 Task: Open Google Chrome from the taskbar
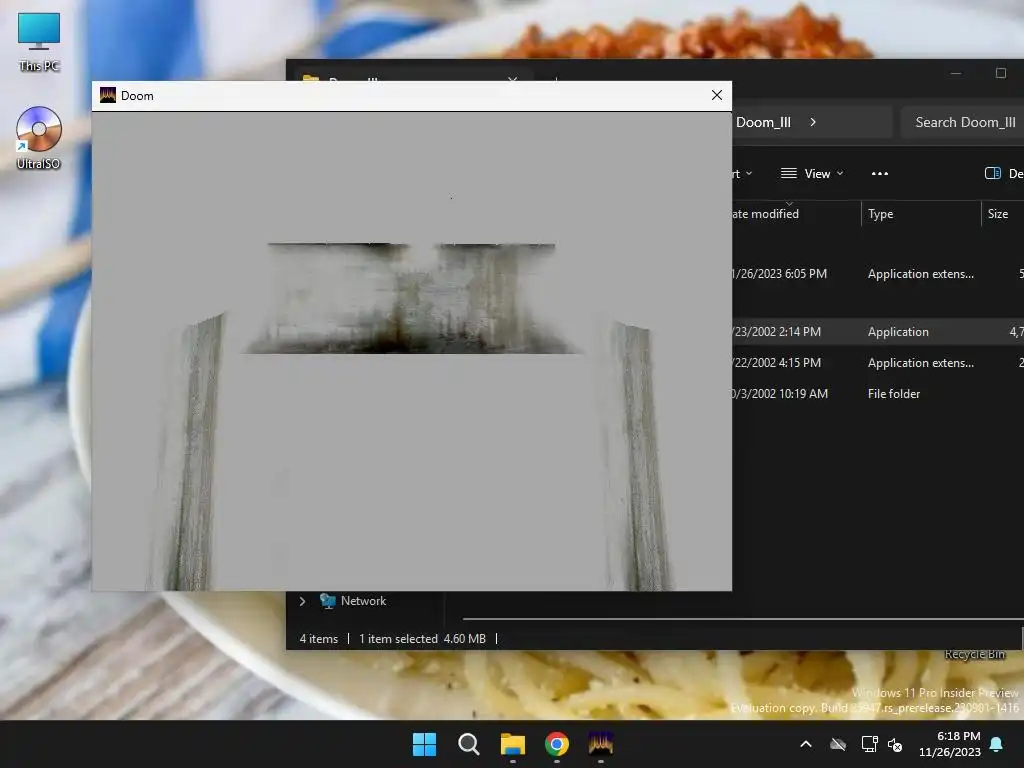(x=556, y=744)
